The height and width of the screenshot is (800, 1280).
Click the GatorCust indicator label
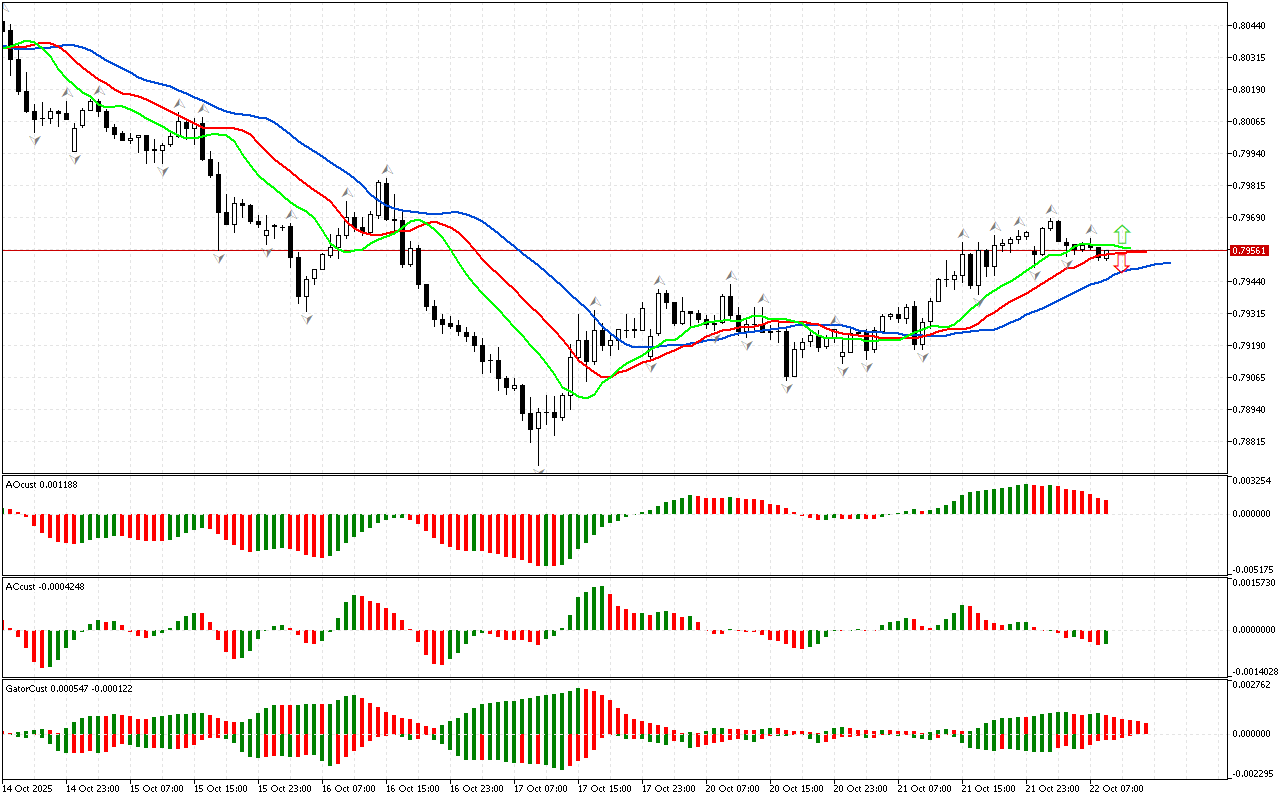point(70,689)
